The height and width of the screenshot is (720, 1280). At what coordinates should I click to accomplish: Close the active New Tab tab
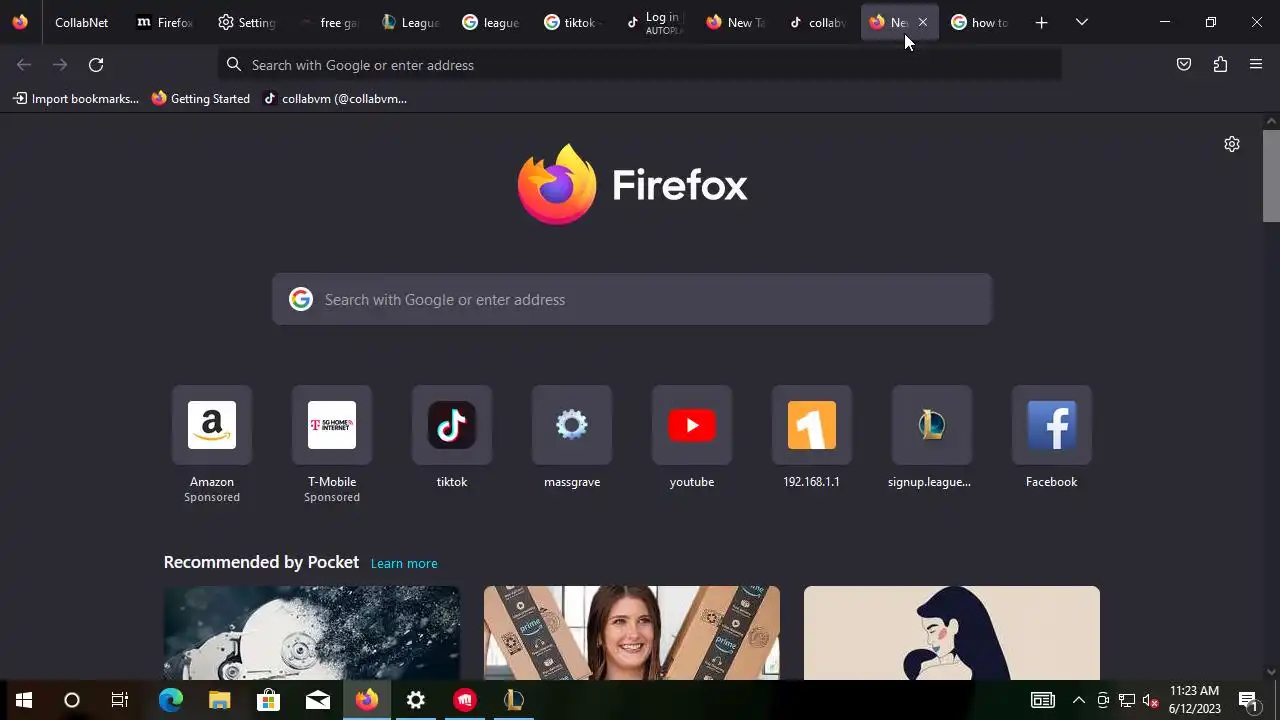pos(922,22)
